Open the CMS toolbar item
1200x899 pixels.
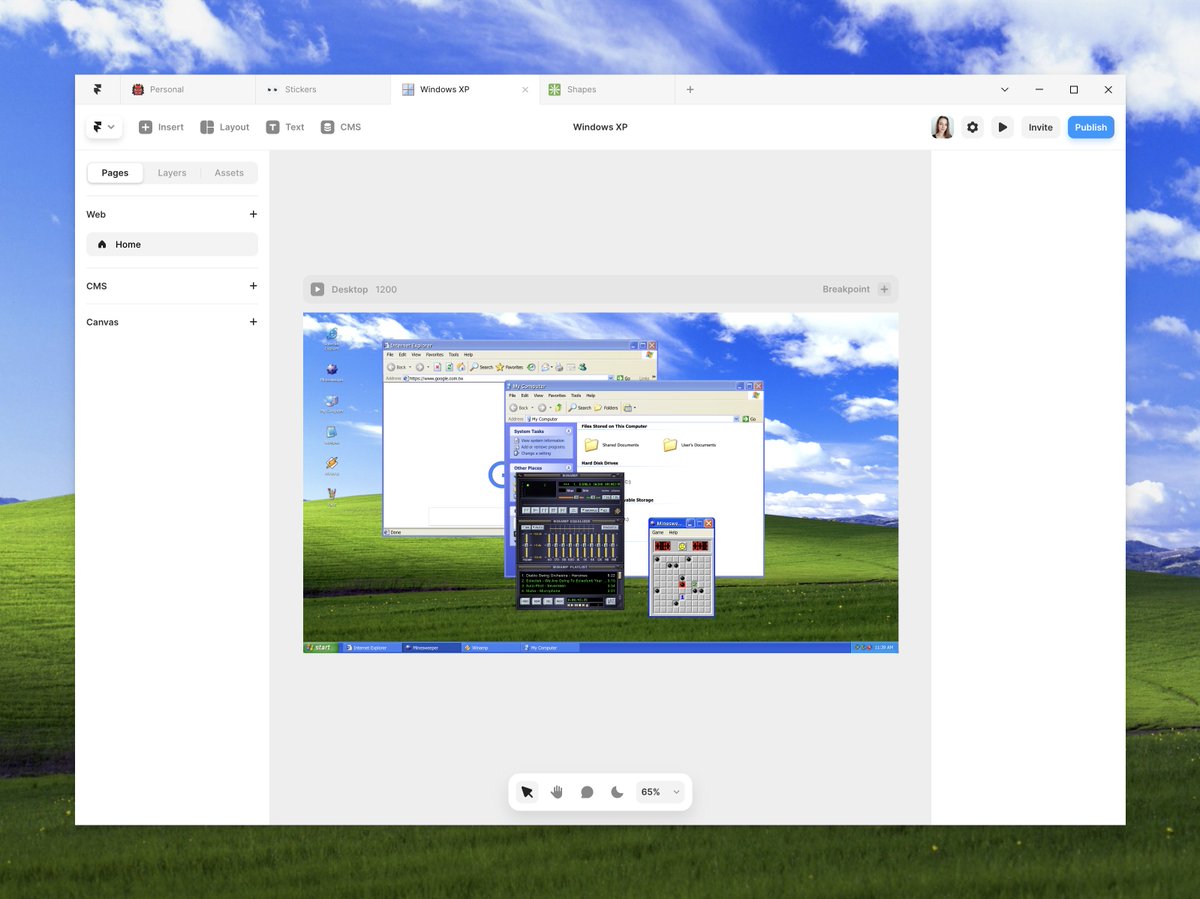pos(341,127)
